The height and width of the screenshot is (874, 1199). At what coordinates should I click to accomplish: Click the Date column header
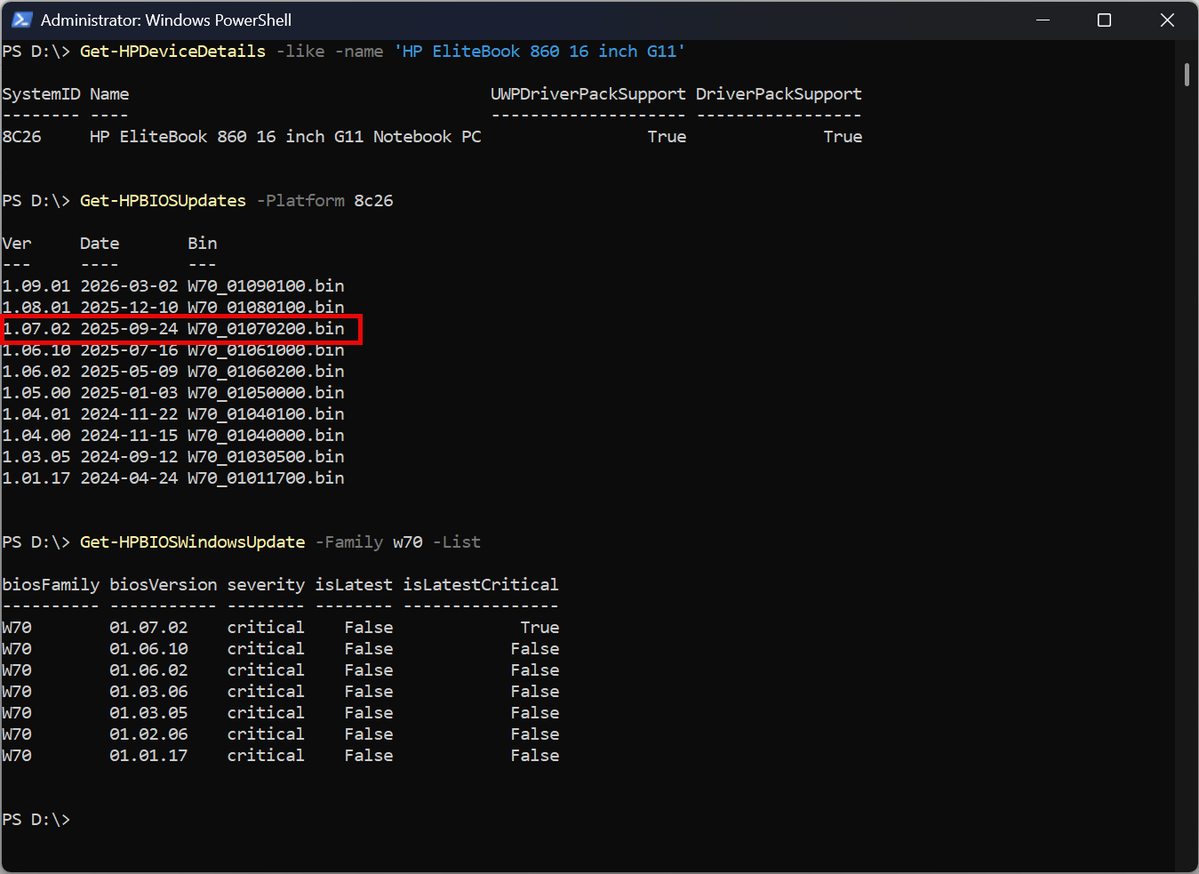click(x=99, y=243)
